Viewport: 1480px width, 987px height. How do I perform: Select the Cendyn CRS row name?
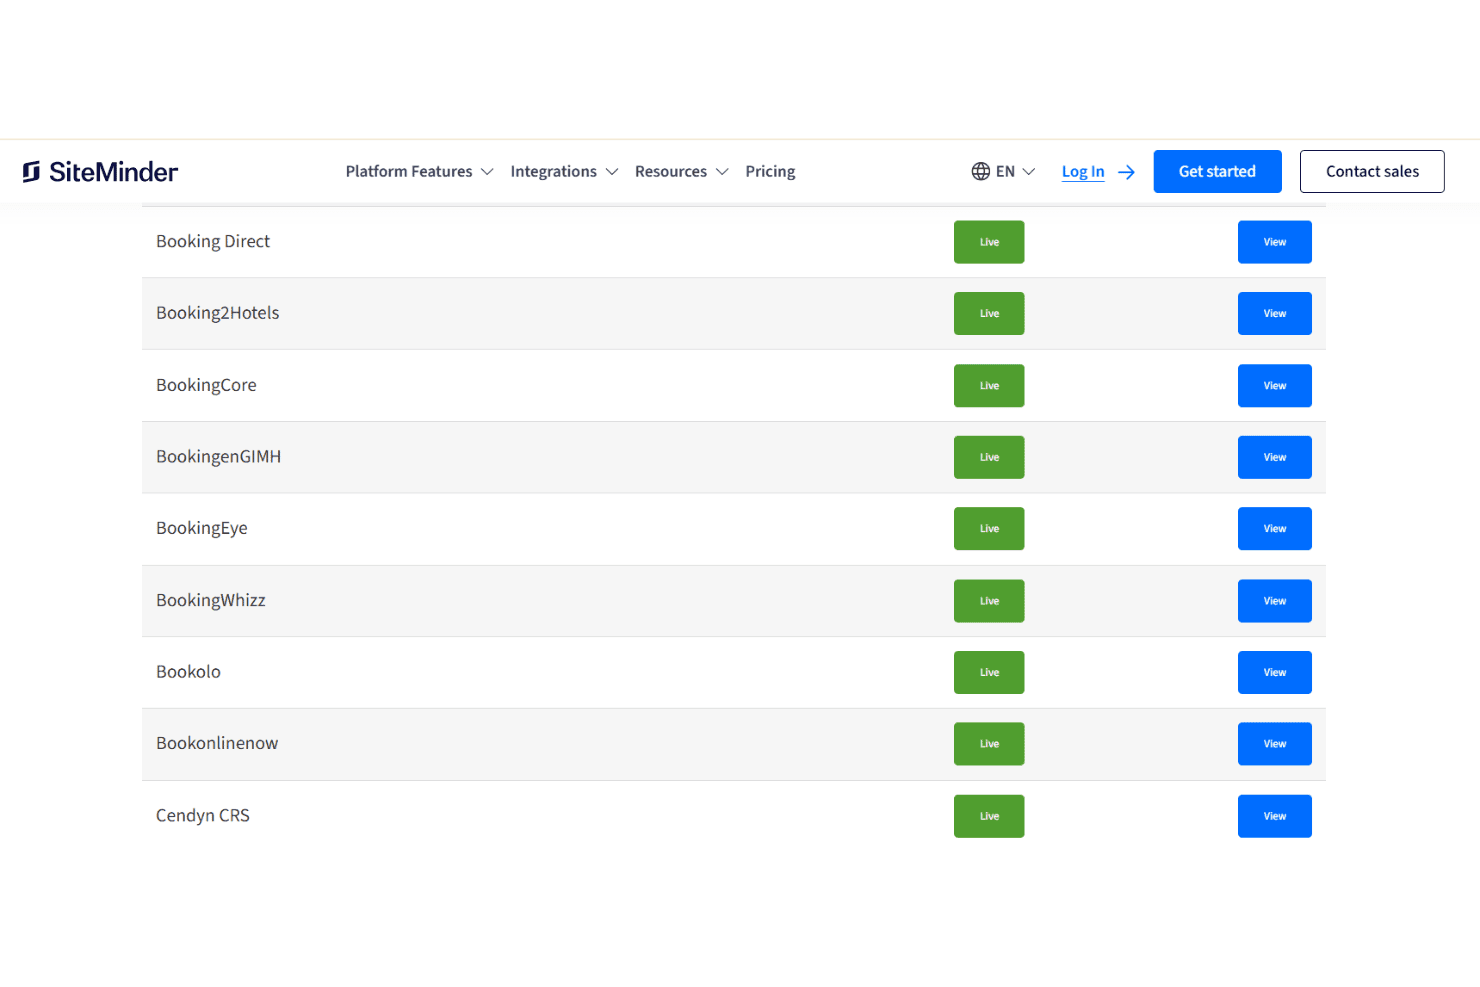(203, 816)
